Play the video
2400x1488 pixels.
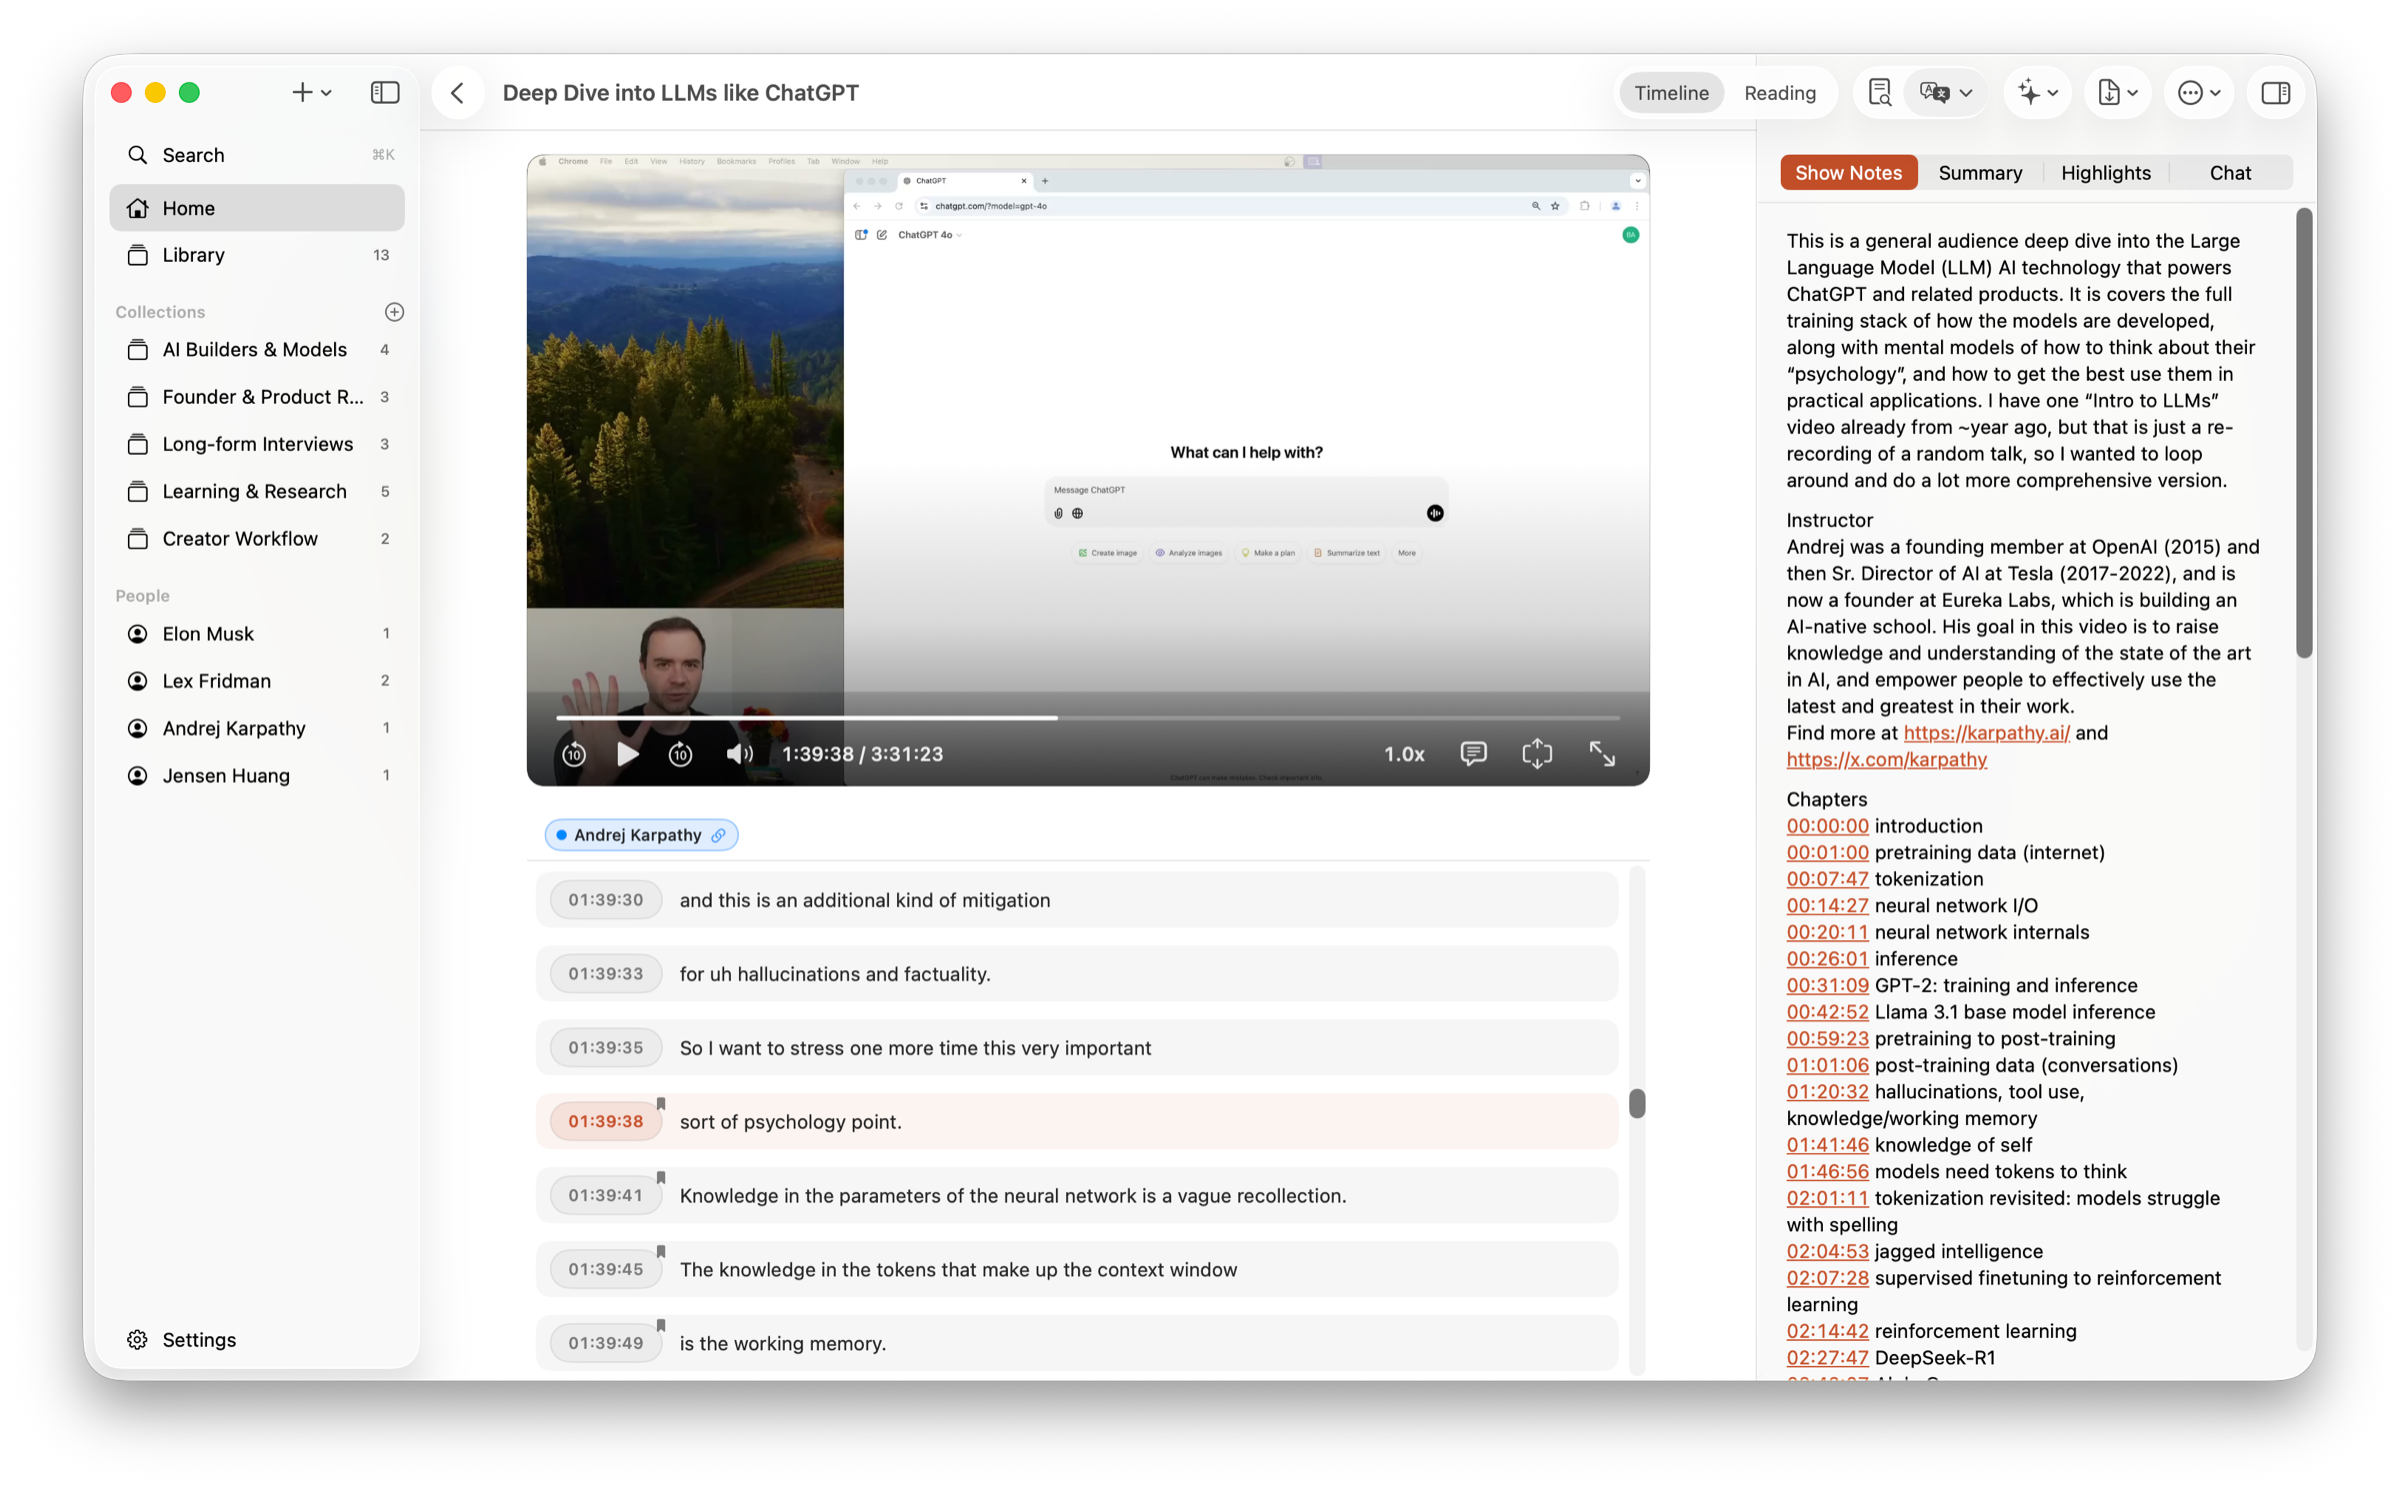(x=627, y=754)
